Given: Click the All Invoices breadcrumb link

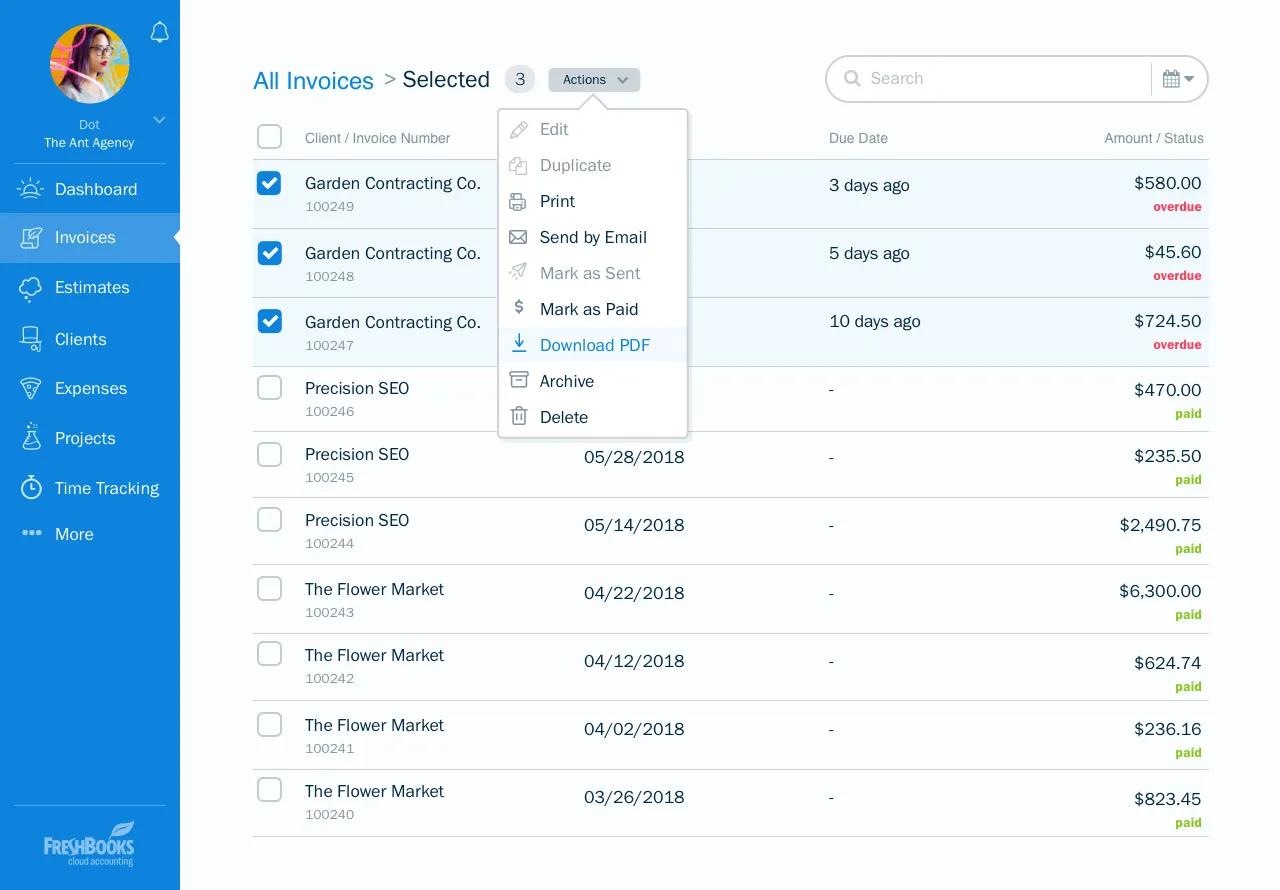Looking at the screenshot, I should coord(313,81).
